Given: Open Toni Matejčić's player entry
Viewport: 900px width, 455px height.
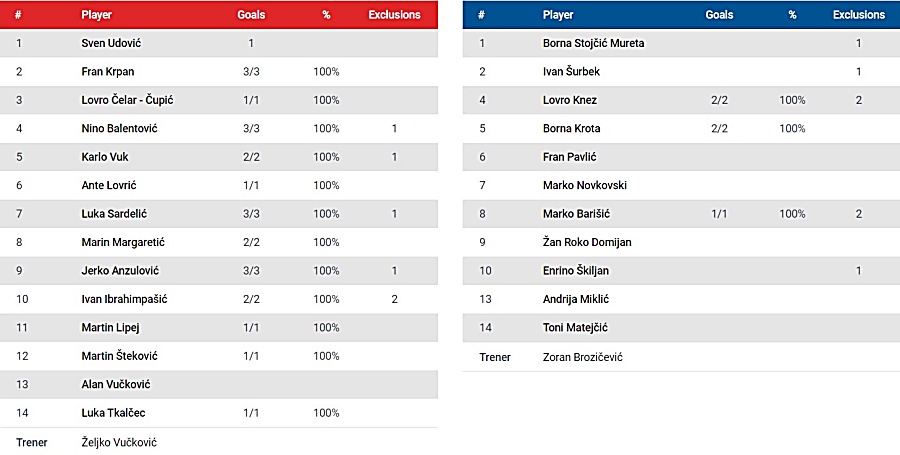Looking at the screenshot, I should pos(575,328).
